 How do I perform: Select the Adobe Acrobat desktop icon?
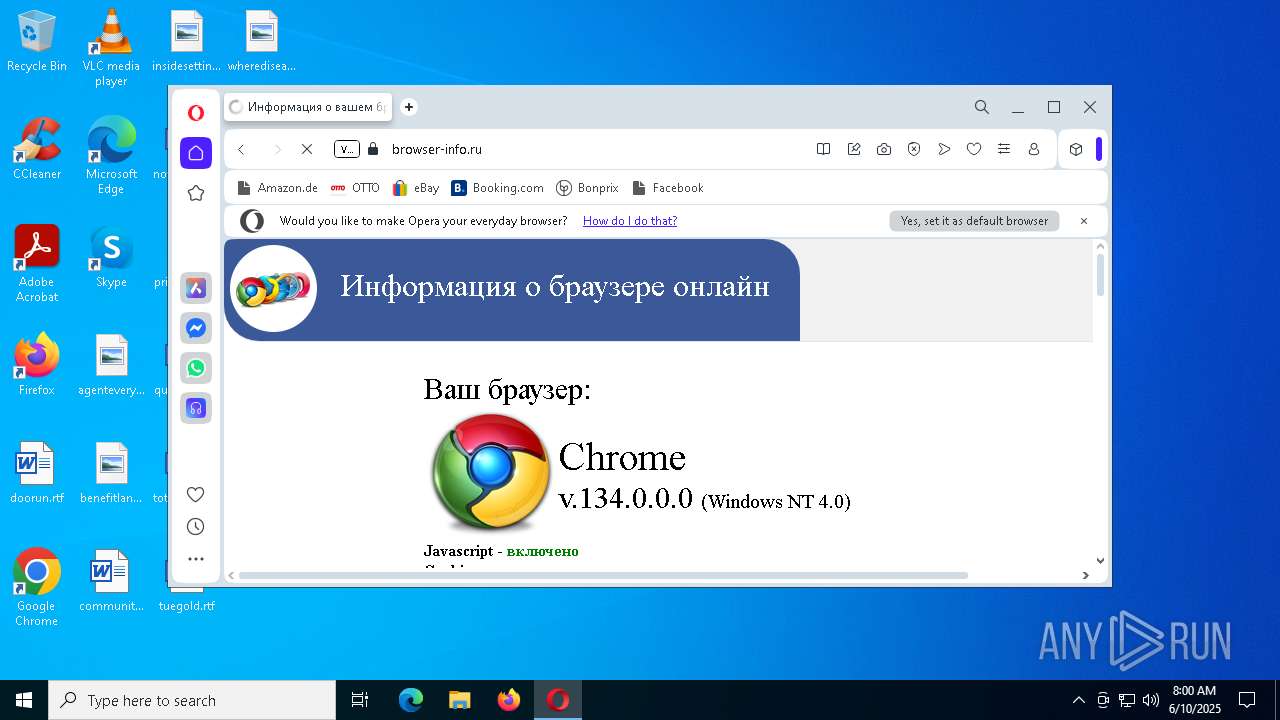tap(37, 264)
